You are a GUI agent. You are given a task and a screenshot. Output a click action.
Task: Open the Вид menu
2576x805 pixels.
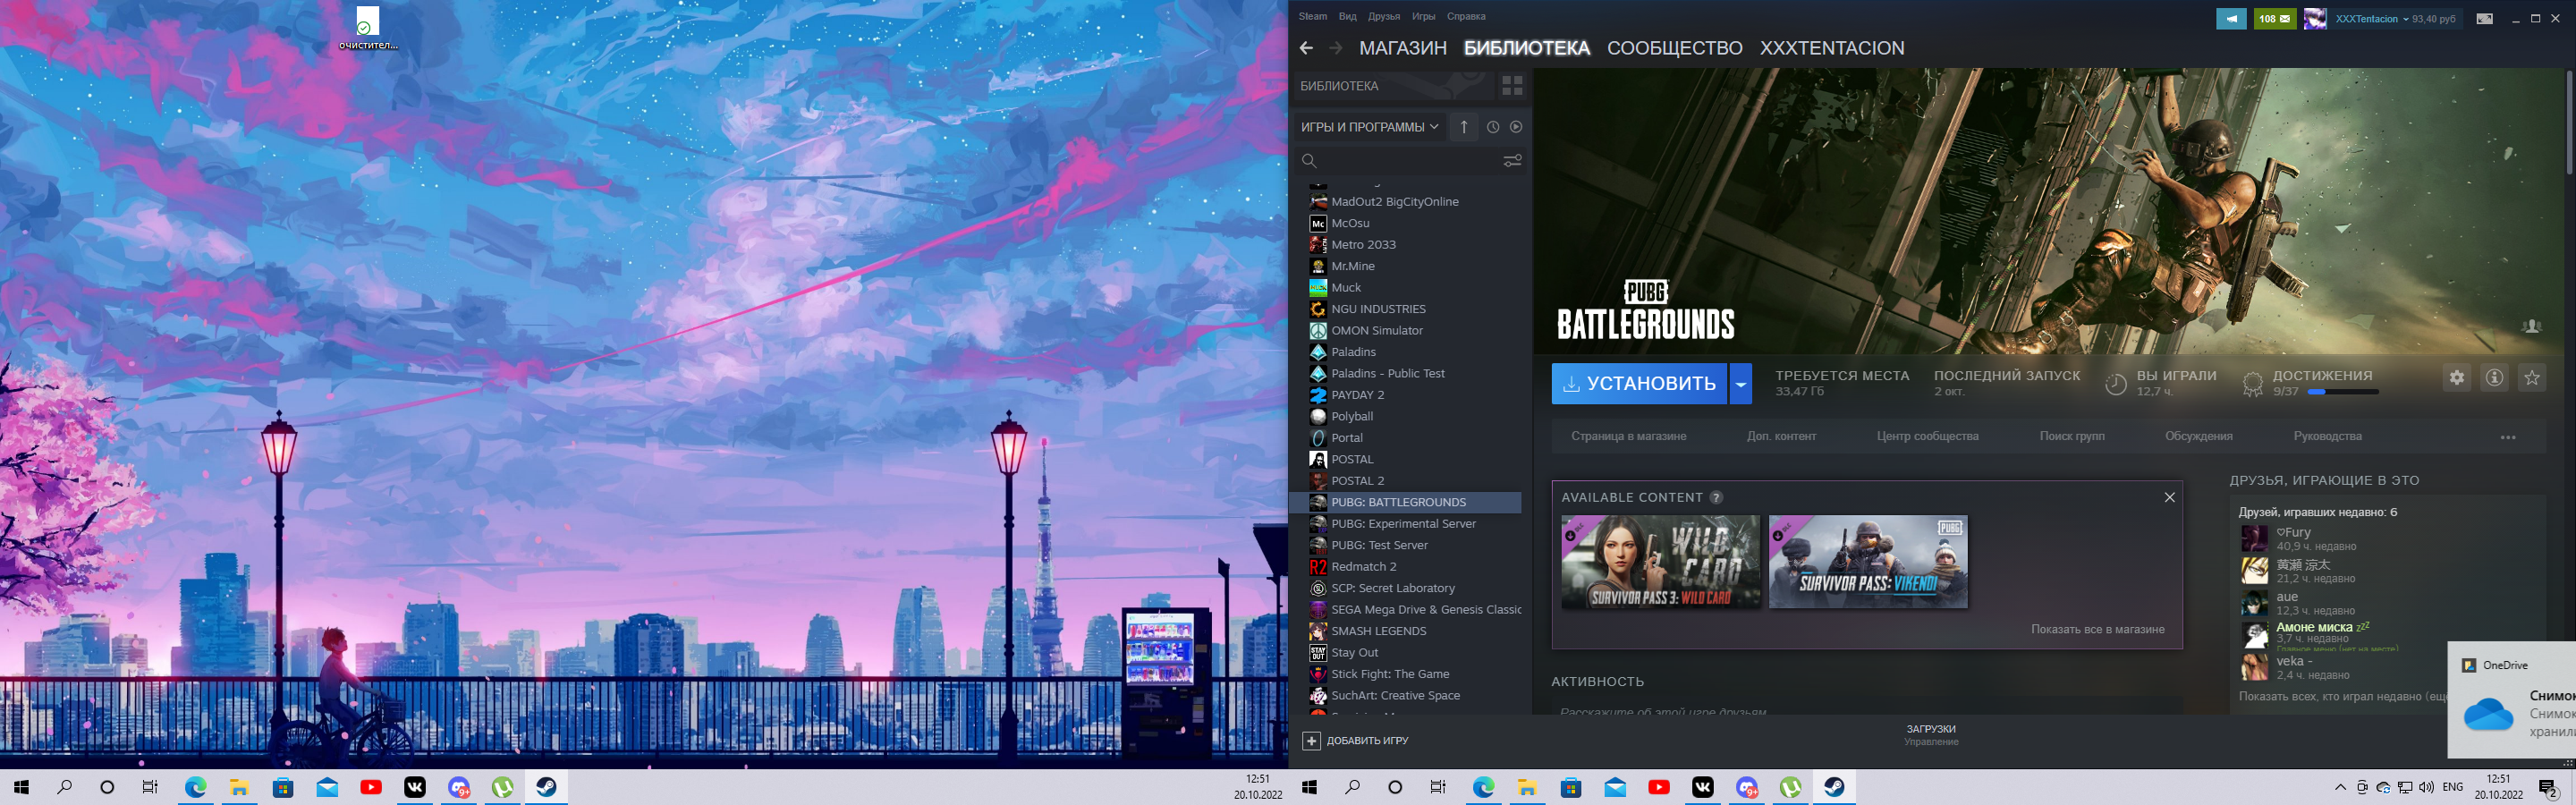1348,16
